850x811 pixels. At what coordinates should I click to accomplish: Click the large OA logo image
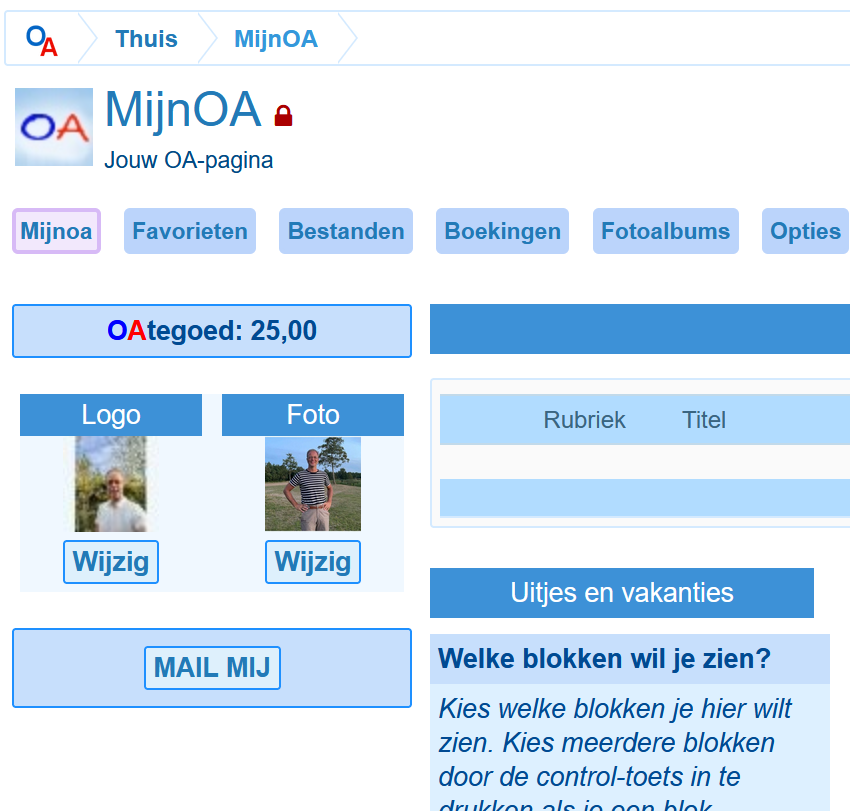(54, 127)
